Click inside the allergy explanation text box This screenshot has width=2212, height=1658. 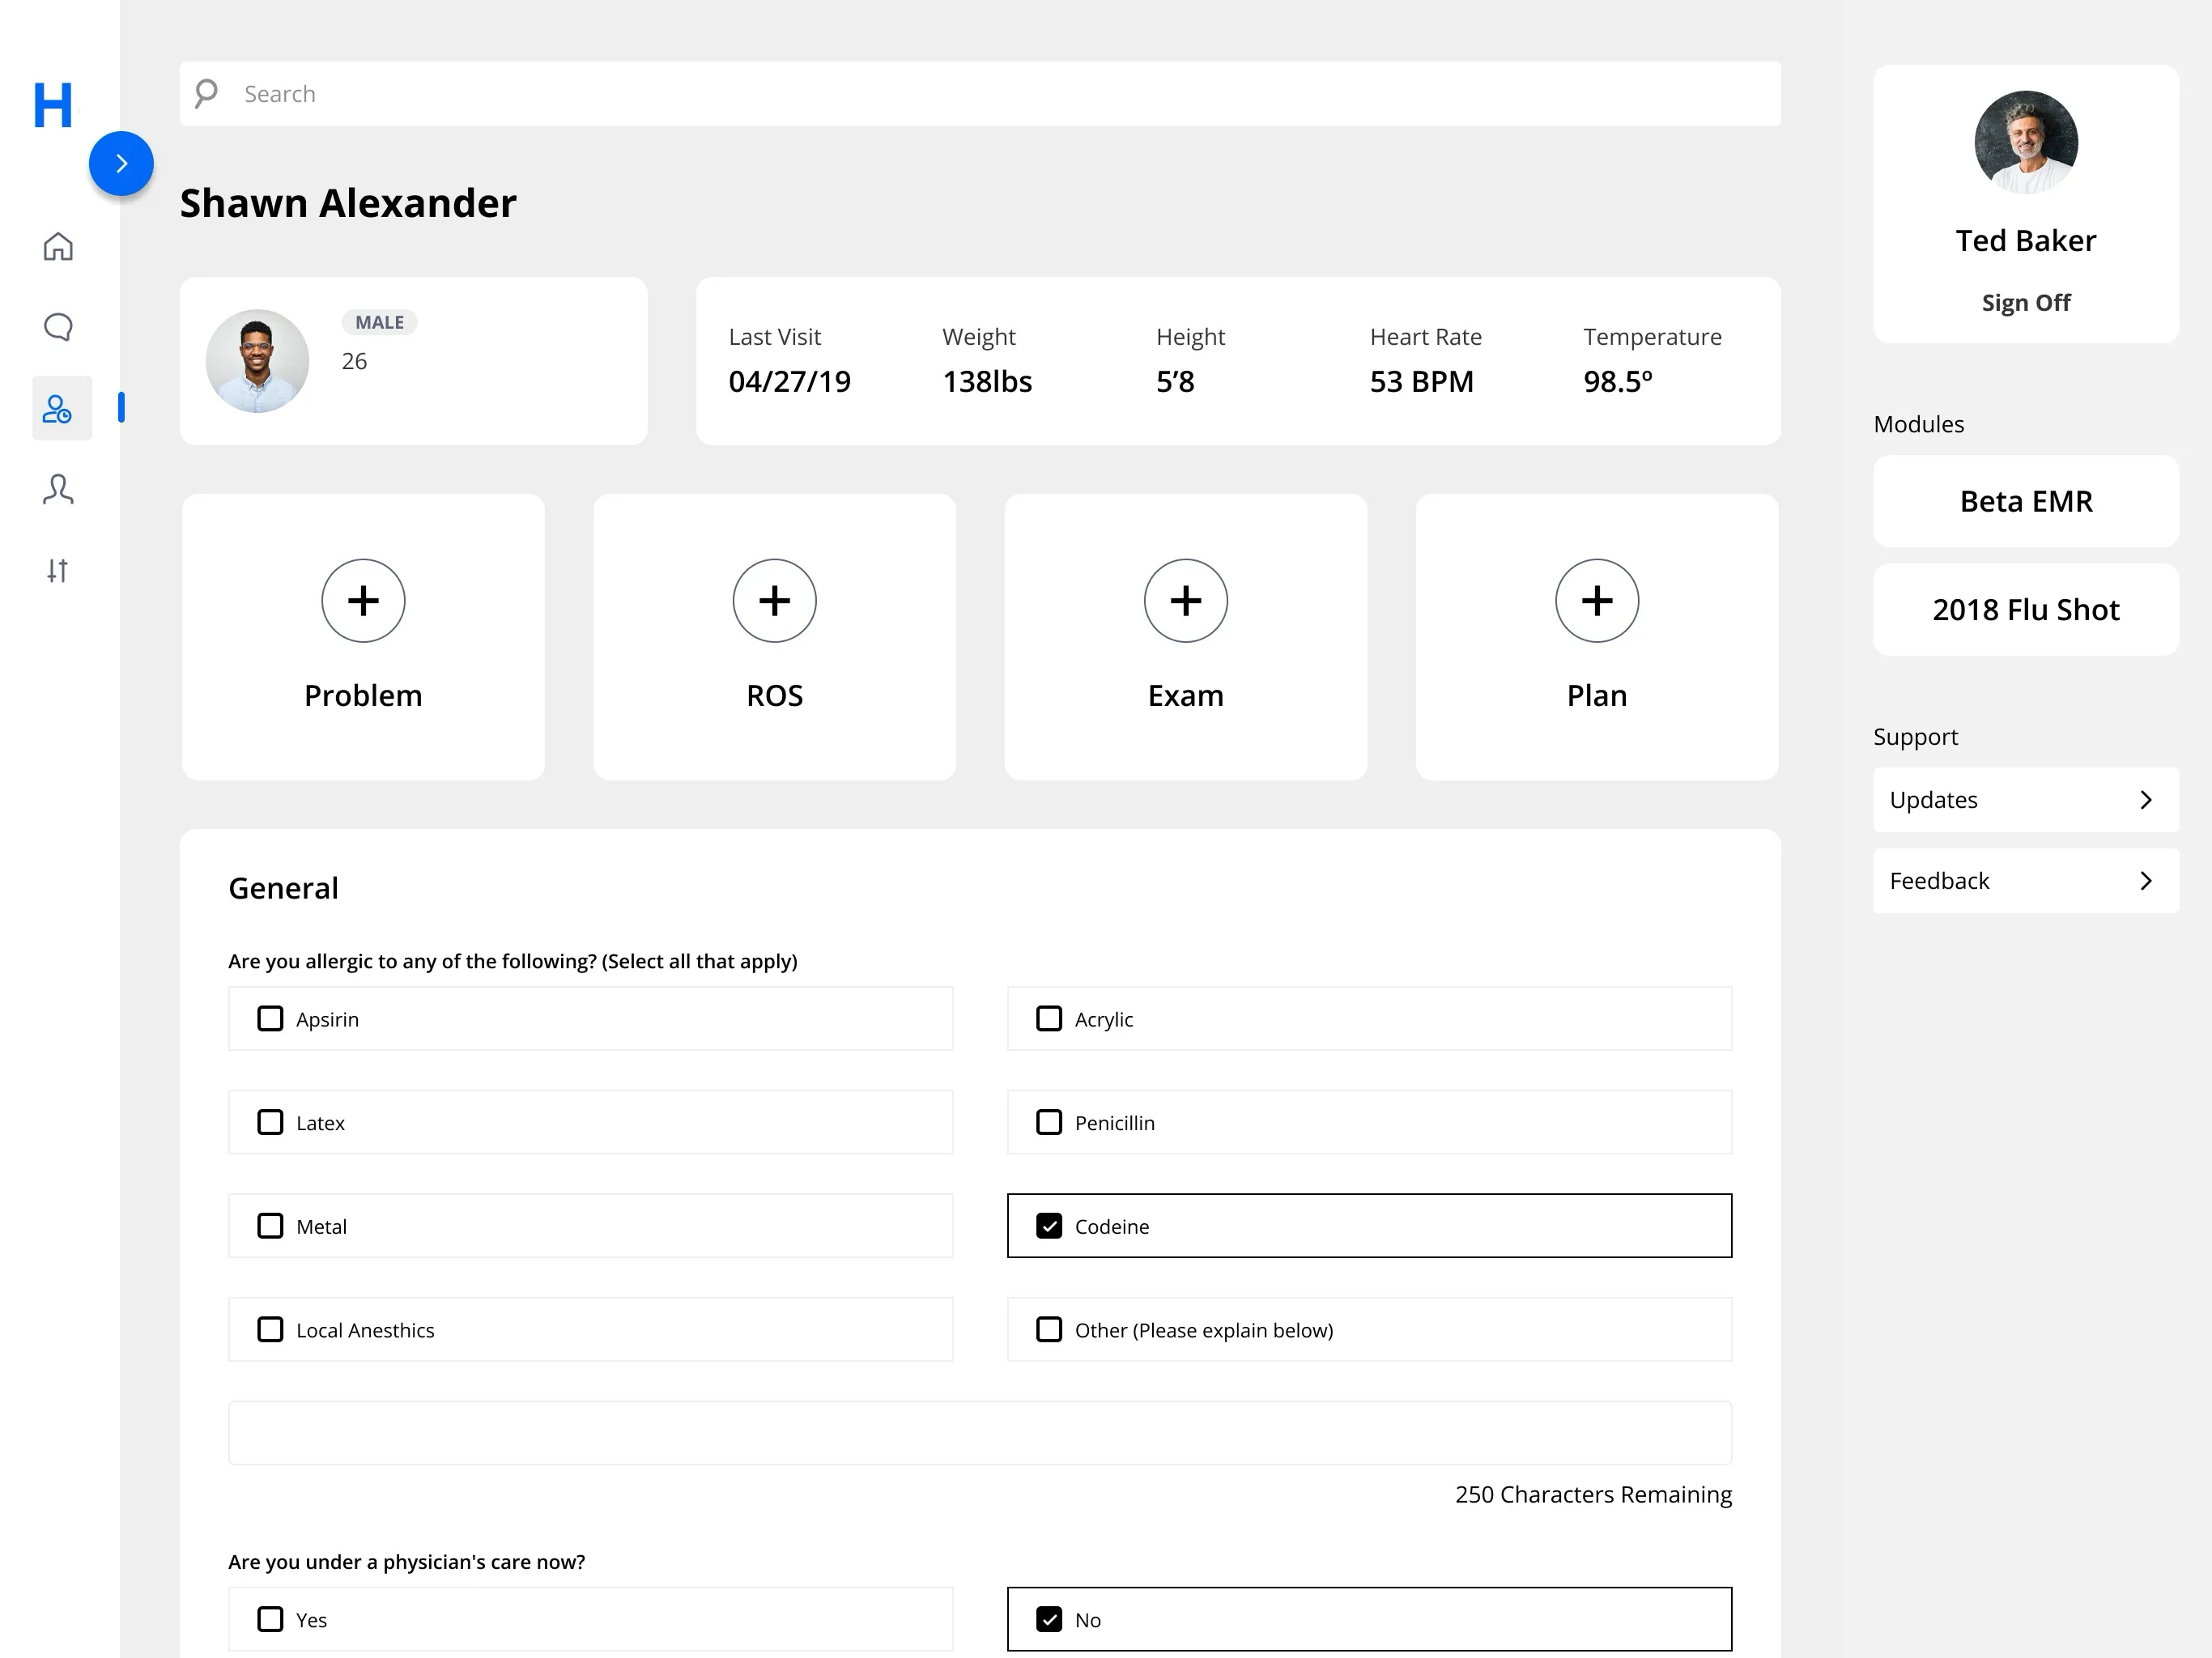coord(979,1432)
